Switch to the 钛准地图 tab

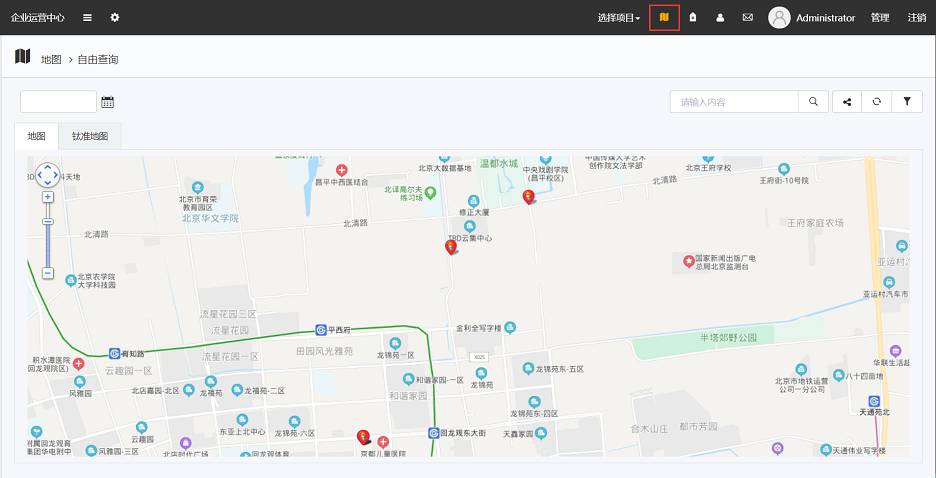pyautogui.click(x=90, y=136)
